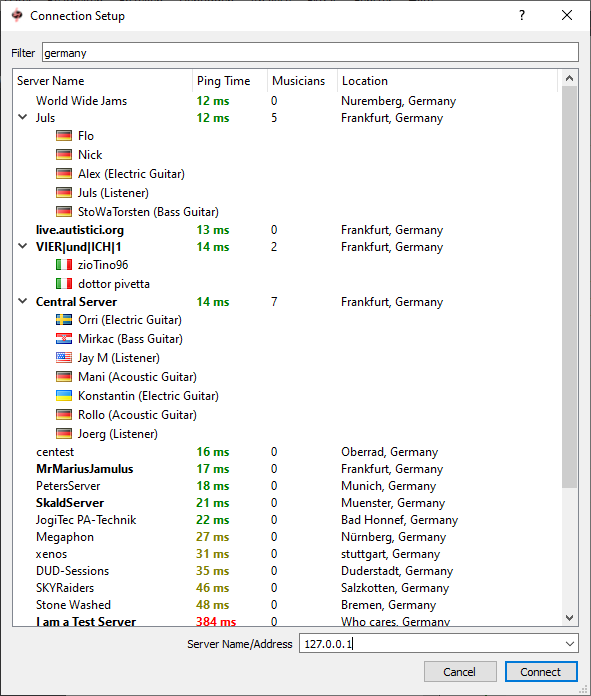The image size is (591, 696).
Task: Select the xenos server
Action: click(285, 554)
